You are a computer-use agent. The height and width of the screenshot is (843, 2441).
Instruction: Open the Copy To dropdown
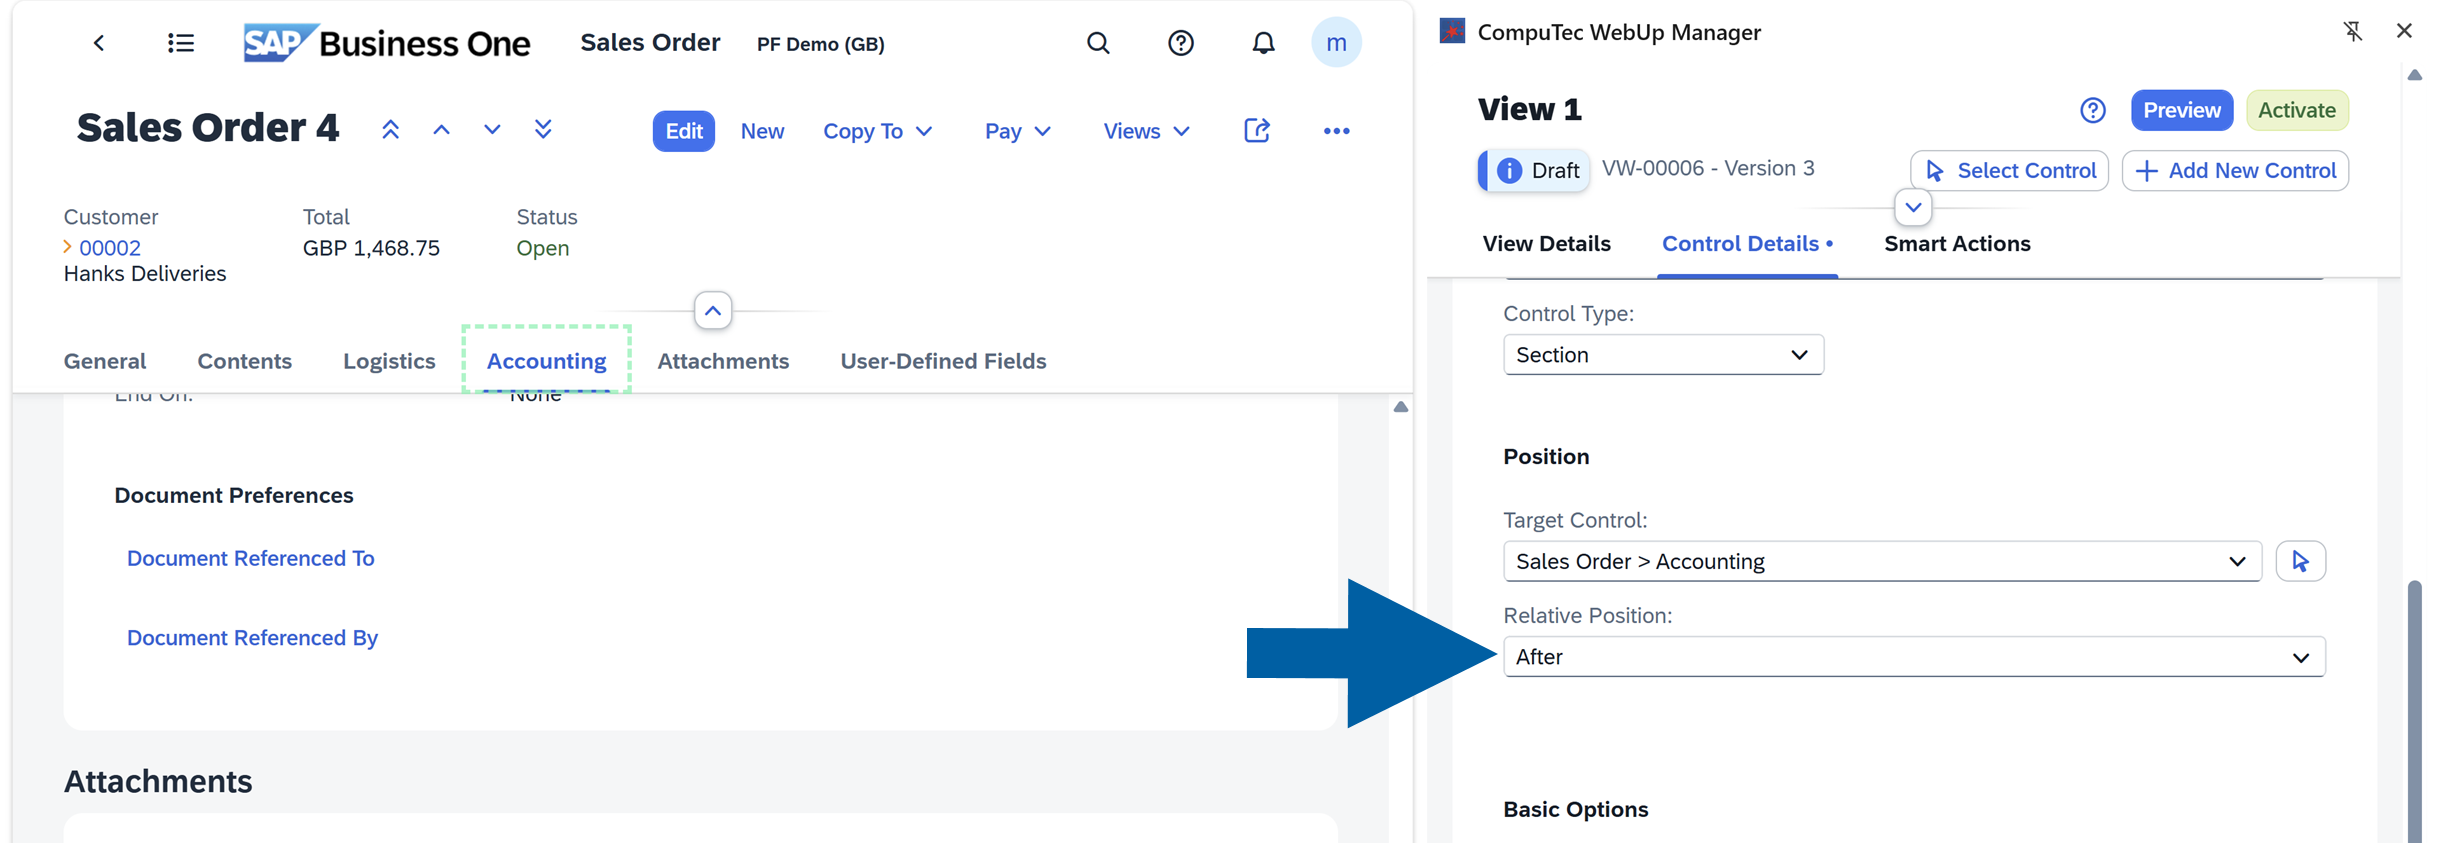tap(878, 131)
